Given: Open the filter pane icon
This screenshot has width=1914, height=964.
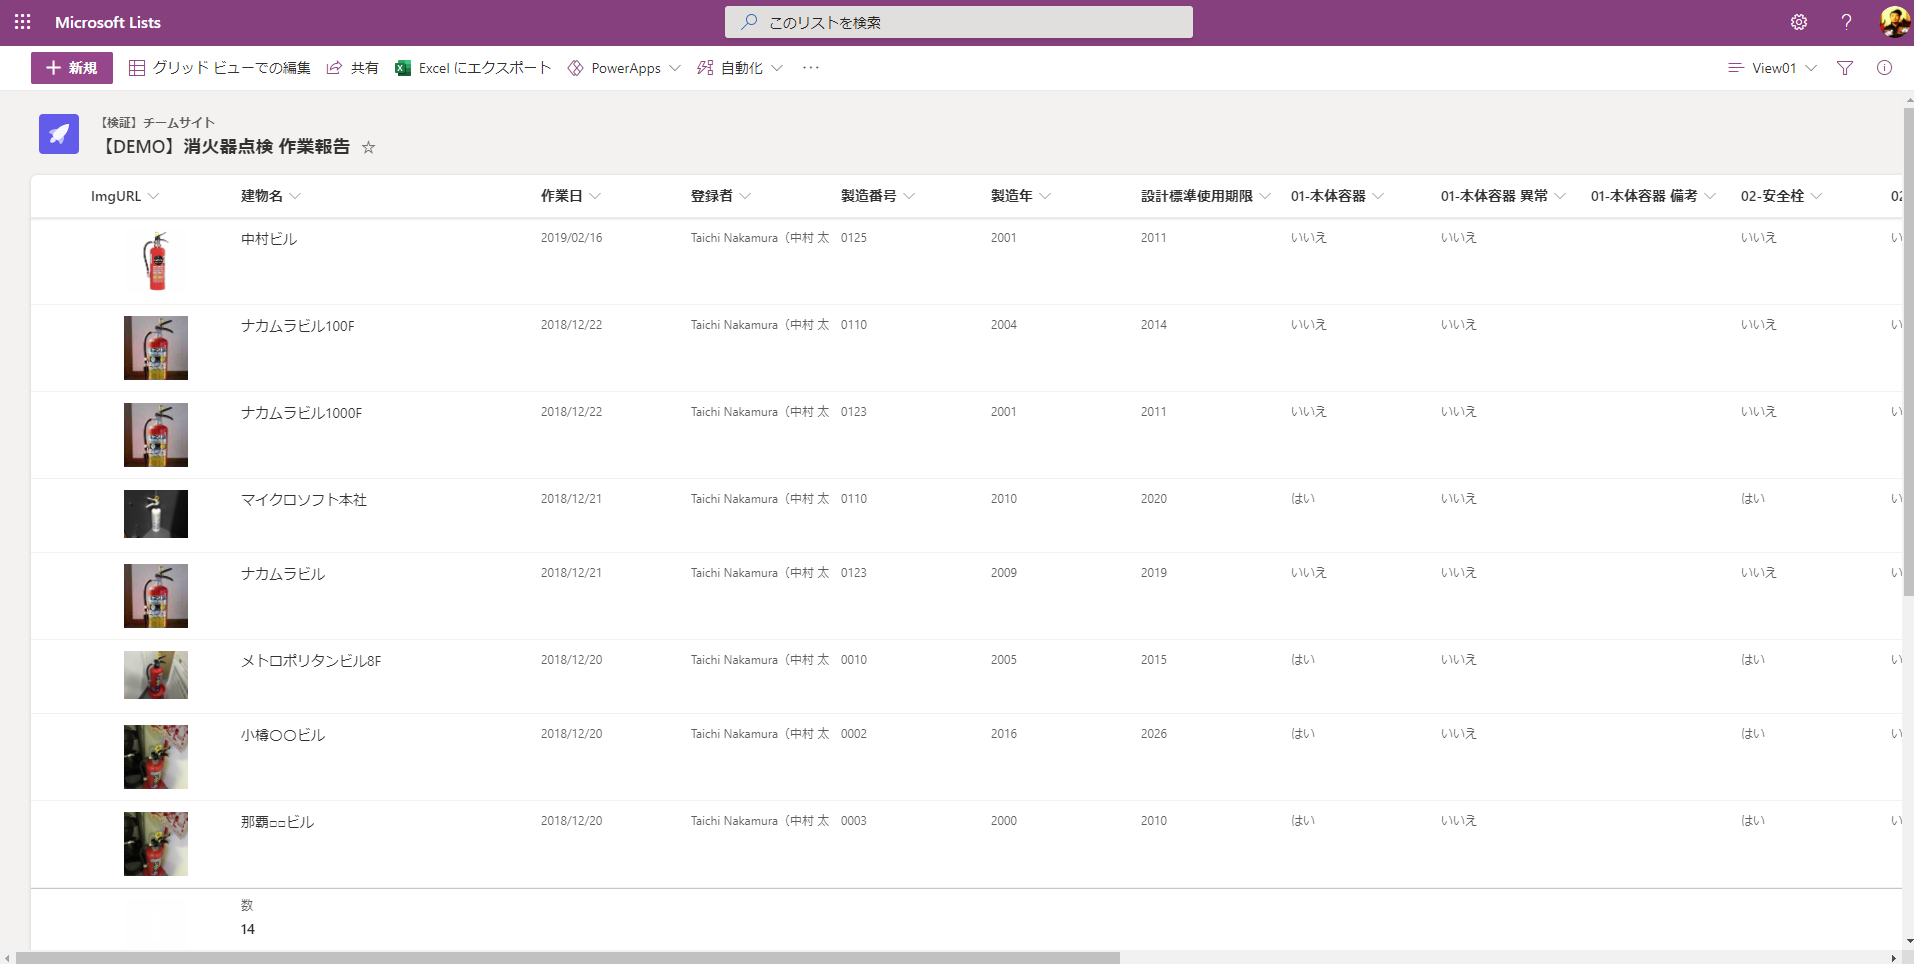Looking at the screenshot, I should 1844,67.
